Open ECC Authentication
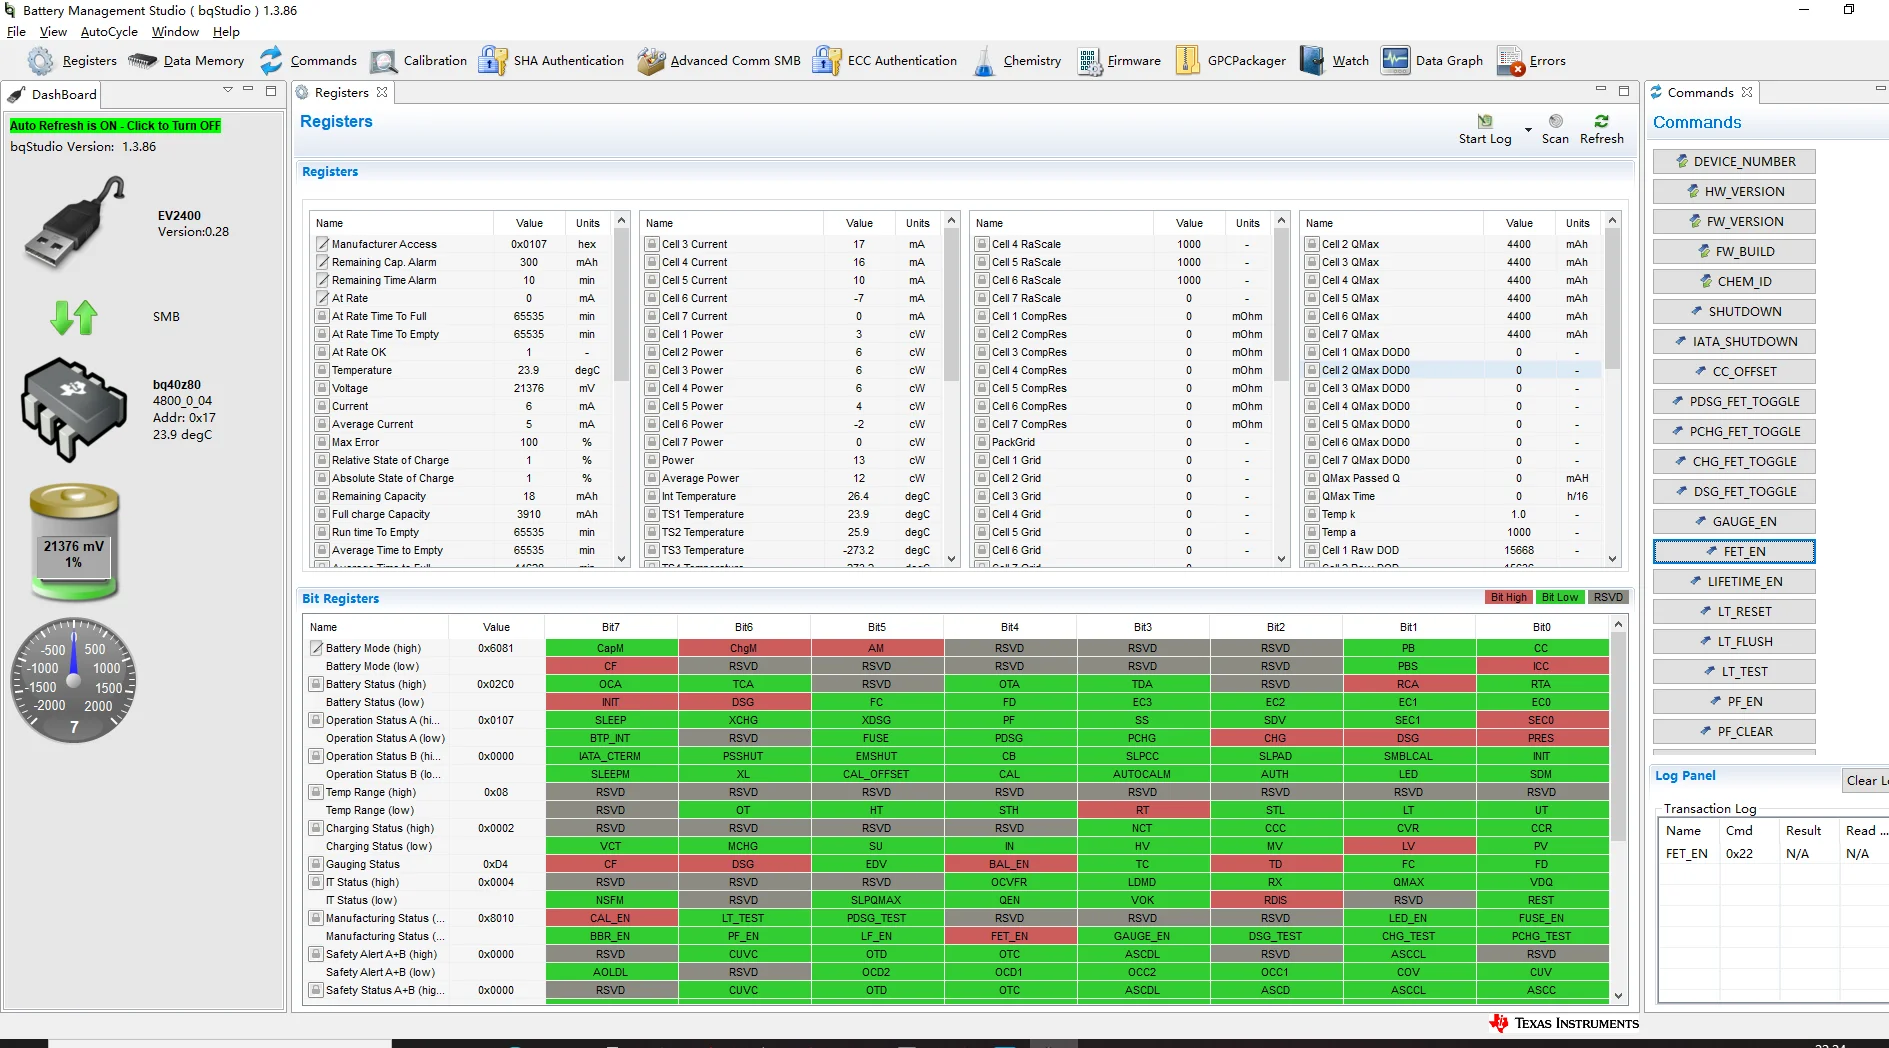Viewport: 1889px width, 1048px height. pos(885,61)
